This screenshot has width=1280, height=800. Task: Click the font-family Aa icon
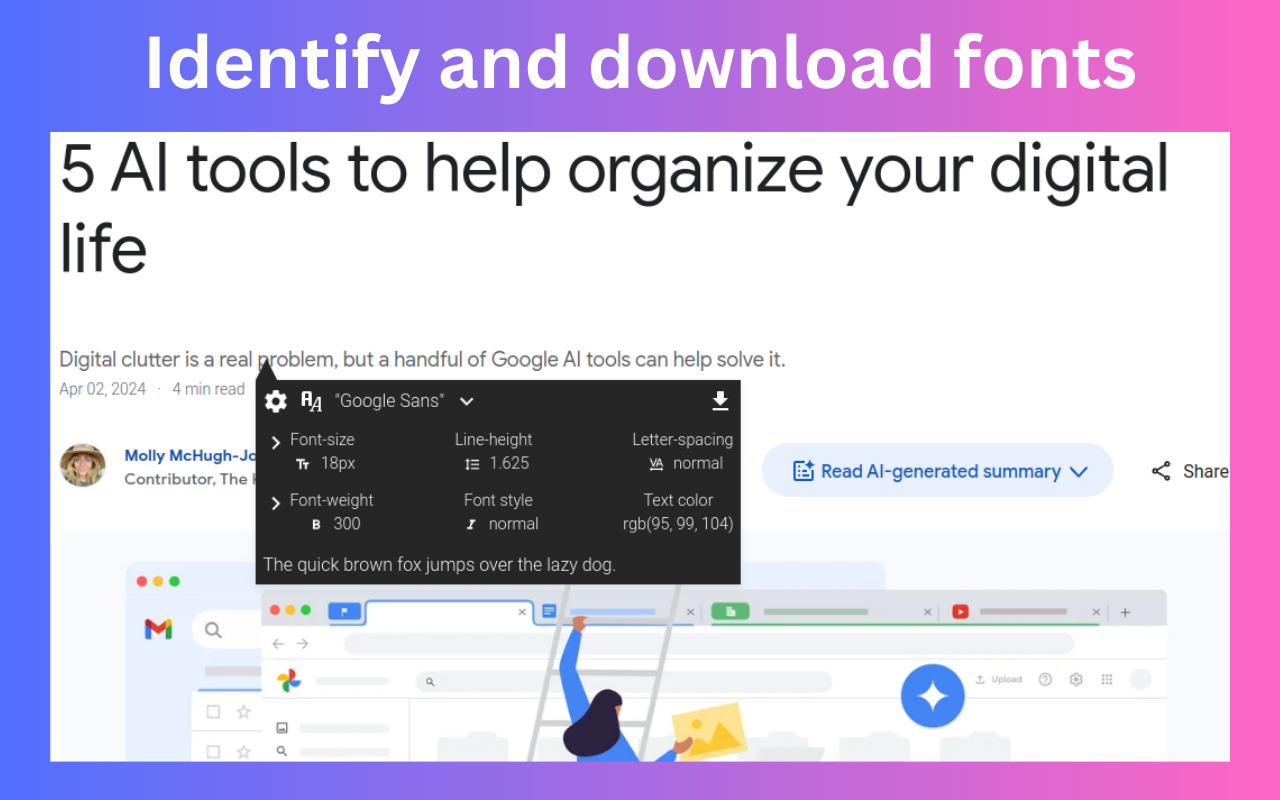(x=310, y=401)
